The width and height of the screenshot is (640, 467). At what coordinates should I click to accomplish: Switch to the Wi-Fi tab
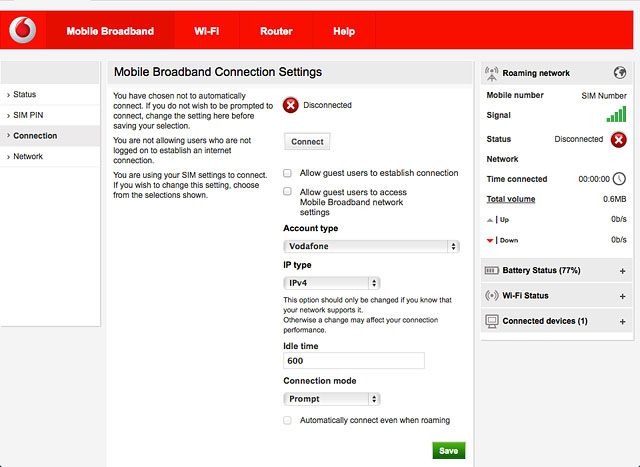pyautogui.click(x=207, y=31)
